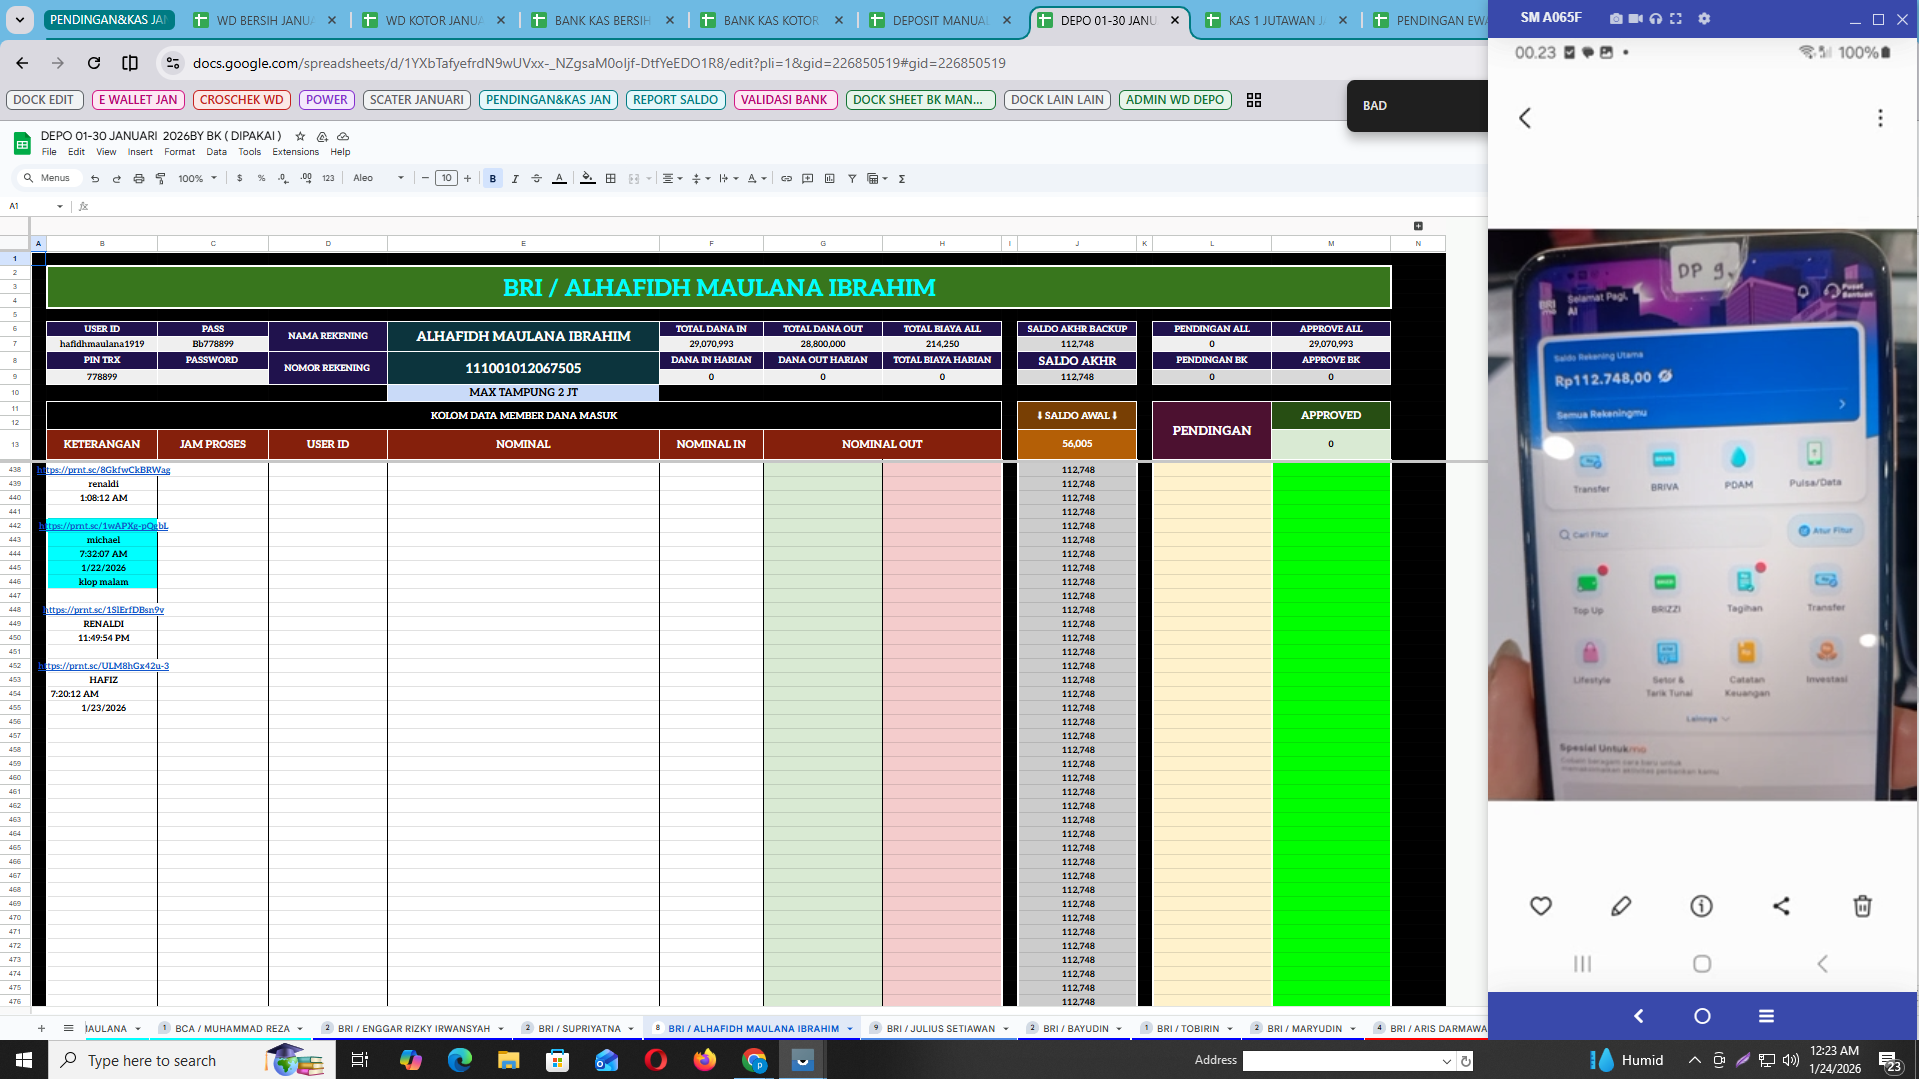This screenshot has height=1079, width=1919.
Task: Open the File menu
Action: coord(49,152)
